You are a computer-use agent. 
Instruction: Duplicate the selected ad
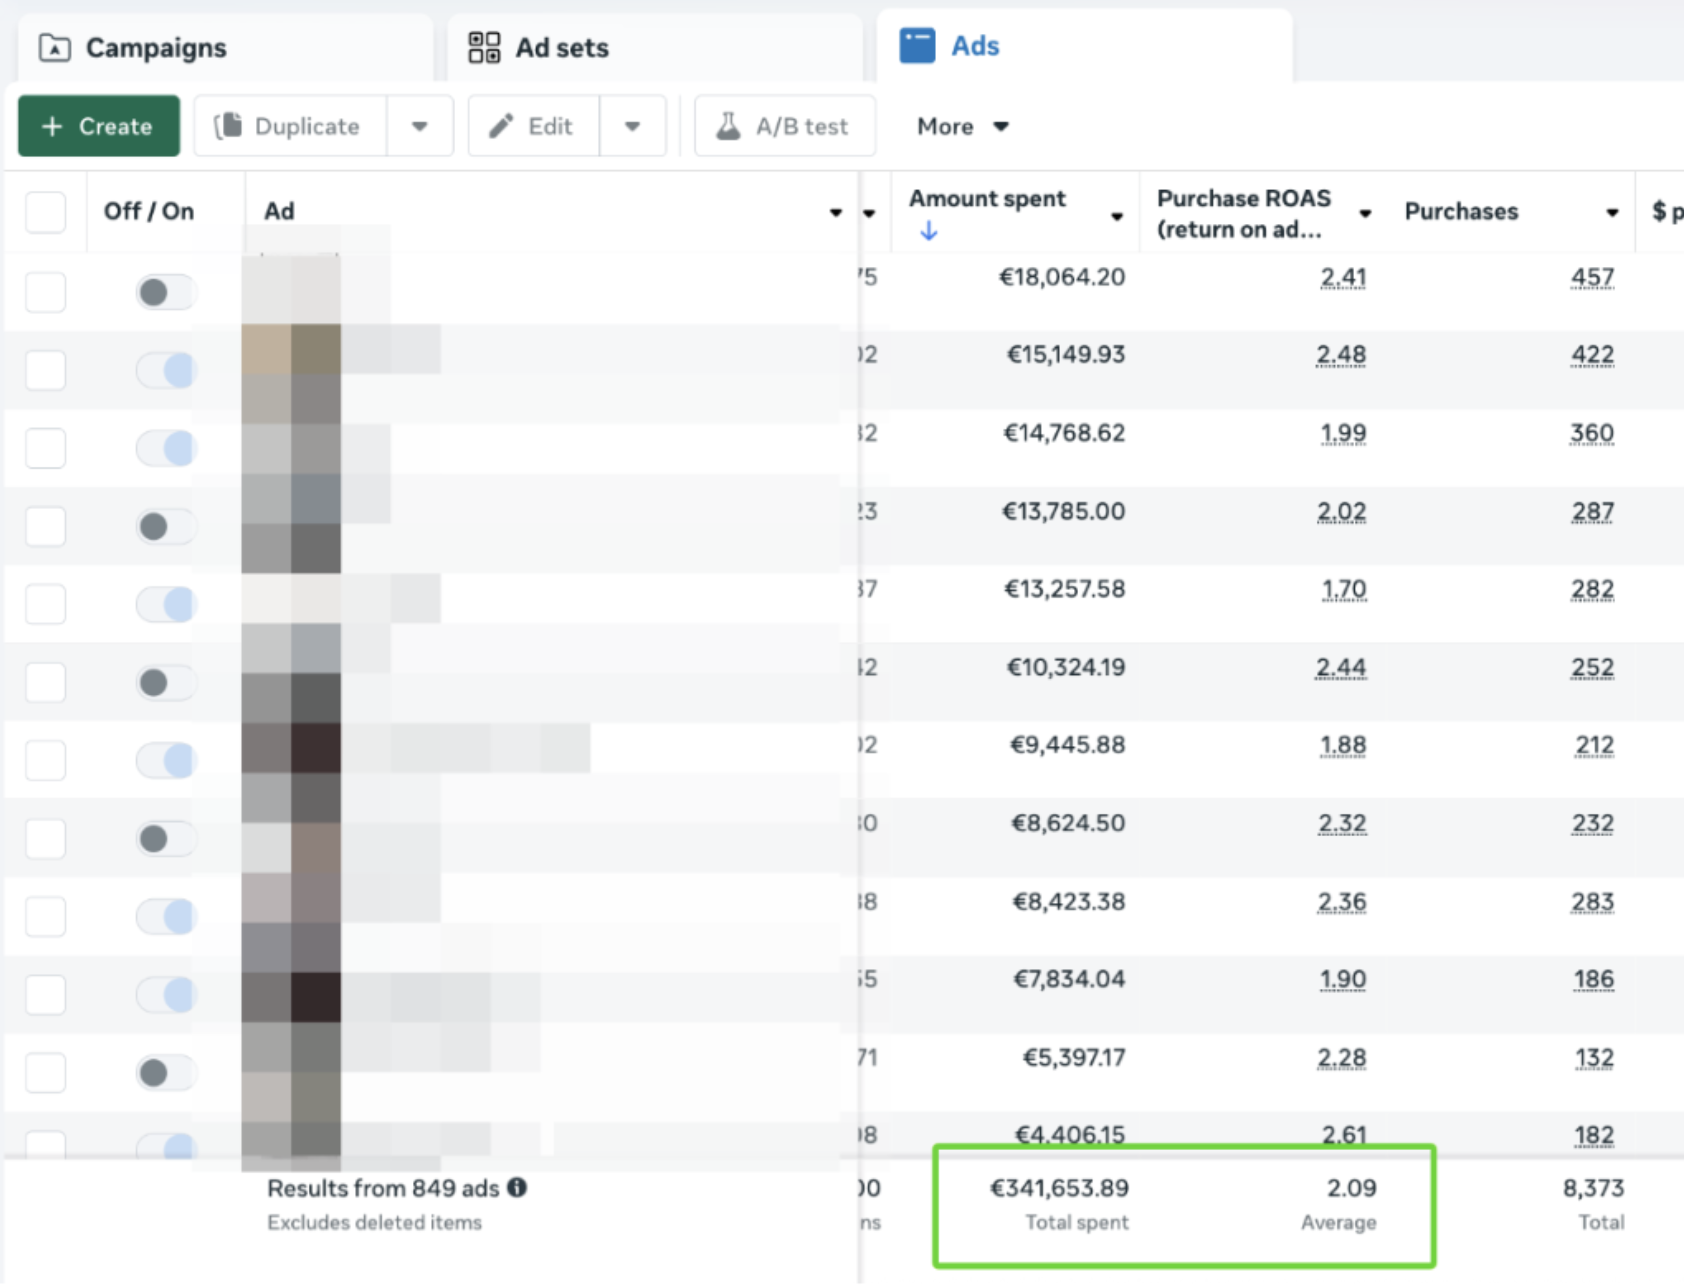[x=290, y=126]
